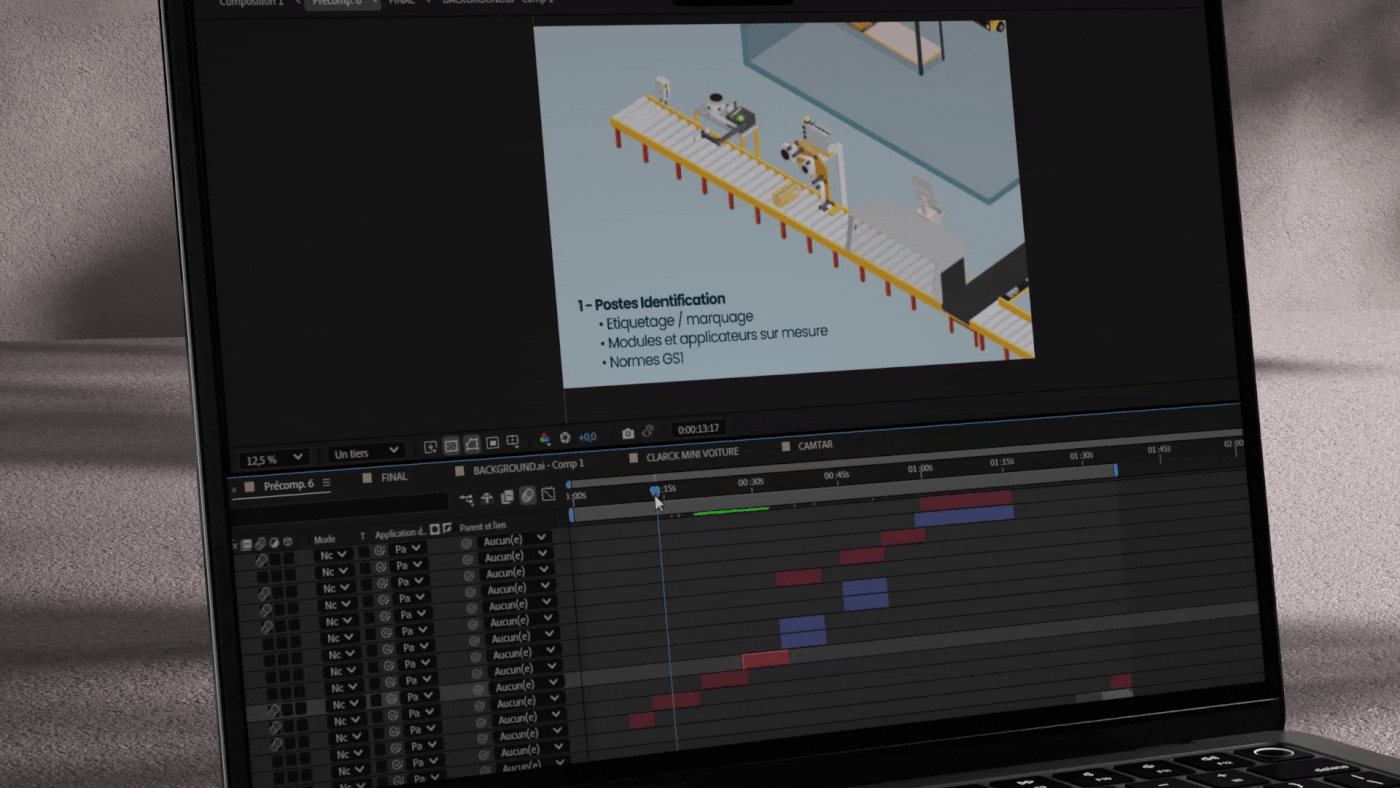Take a snapshot with the camera icon

pyautogui.click(x=627, y=433)
